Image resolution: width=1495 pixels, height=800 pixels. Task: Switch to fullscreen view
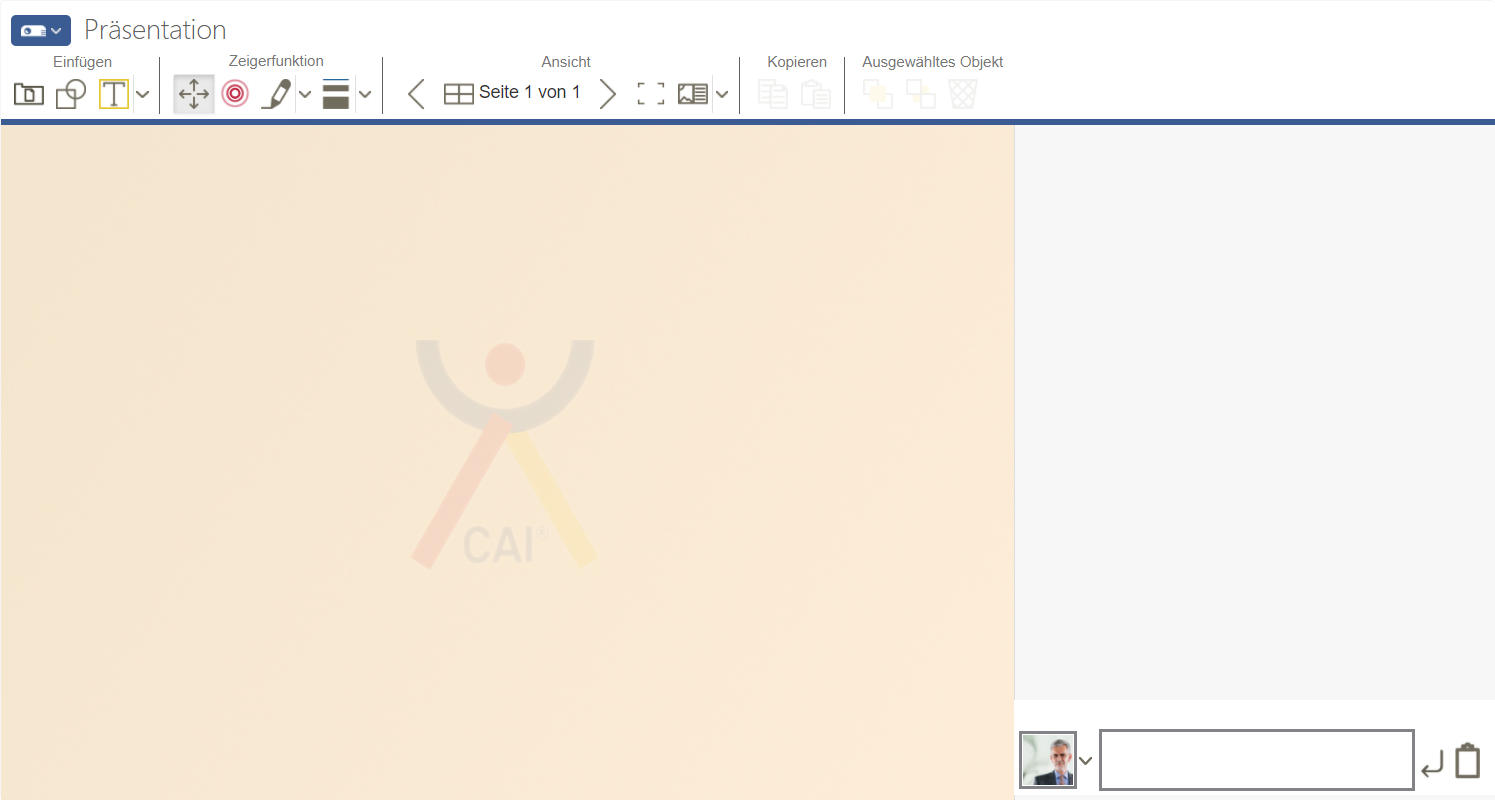pyautogui.click(x=651, y=94)
